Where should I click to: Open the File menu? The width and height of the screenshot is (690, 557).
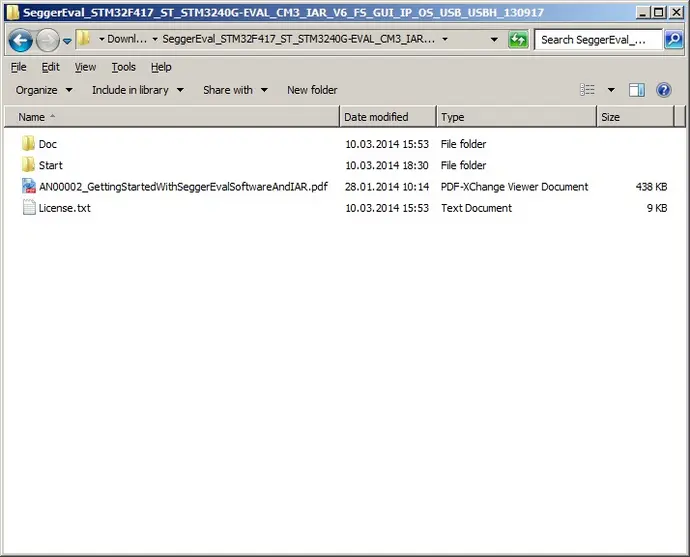click(18, 67)
